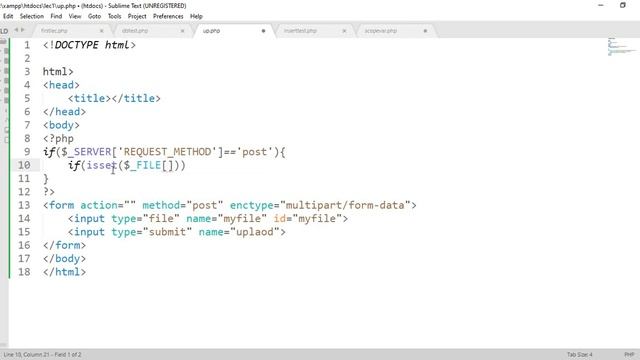The image size is (640, 360).
Task: Go to previous tab using left arrow
Action: 16,30
